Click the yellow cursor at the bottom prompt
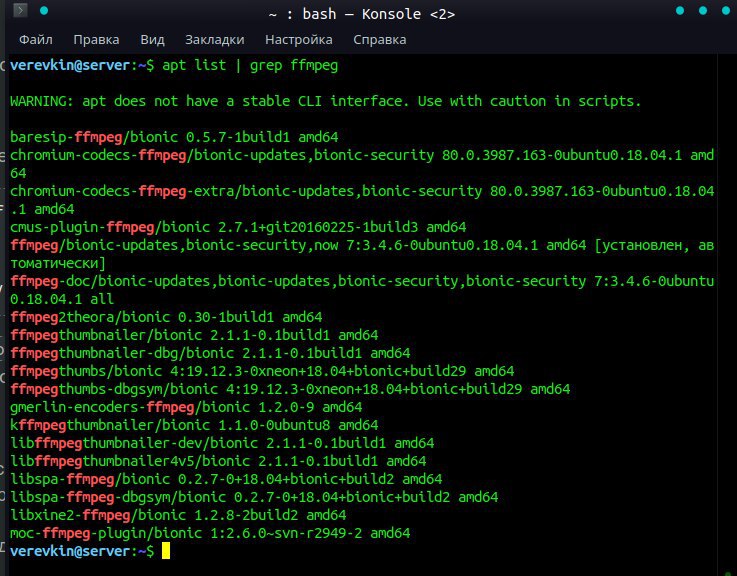737x576 pixels. (166, 551)
